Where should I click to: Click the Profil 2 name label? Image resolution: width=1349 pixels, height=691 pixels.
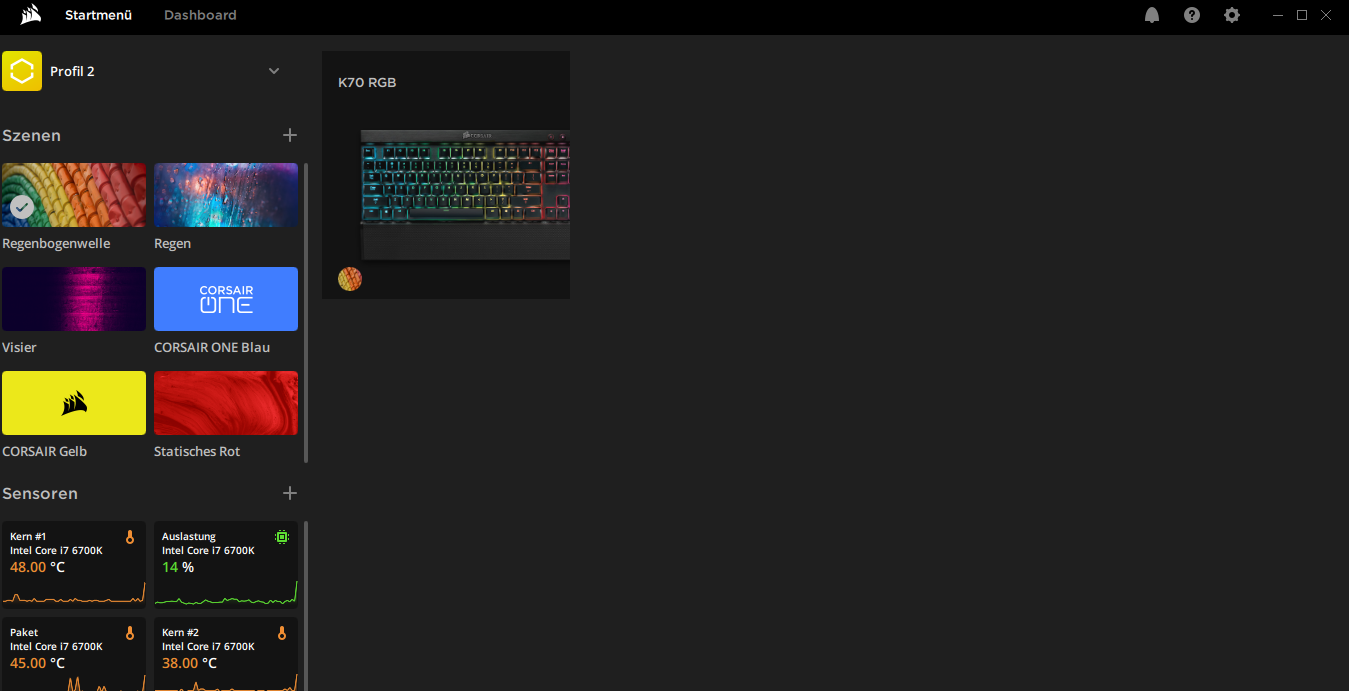[72, 71]
